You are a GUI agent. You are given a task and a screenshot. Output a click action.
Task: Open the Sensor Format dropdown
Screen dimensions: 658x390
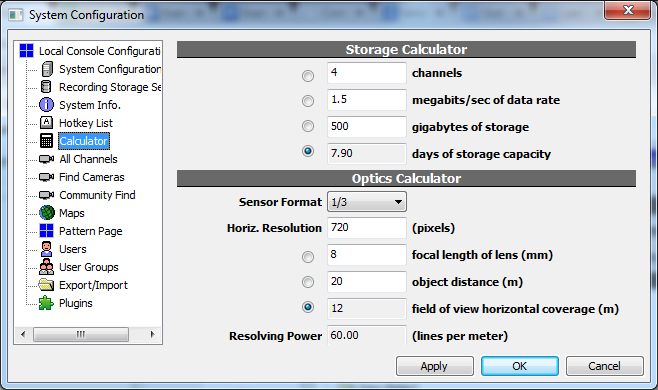click(x=367, y=202)
